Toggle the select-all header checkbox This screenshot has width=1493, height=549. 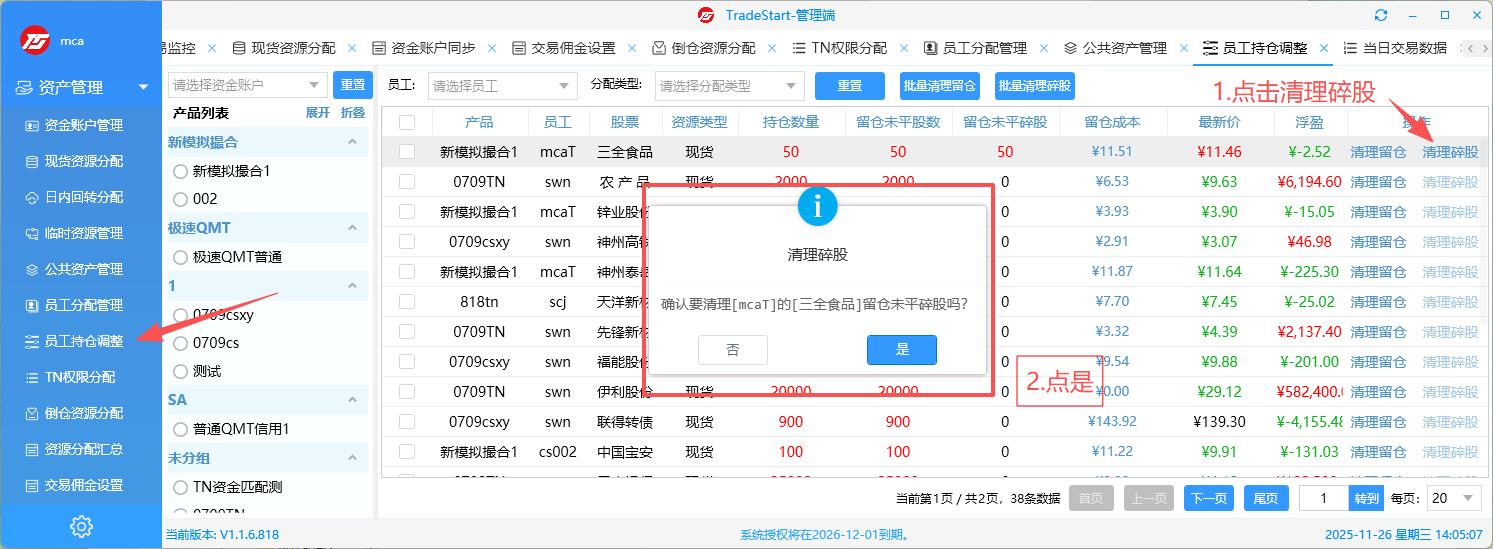click(407, 122)
